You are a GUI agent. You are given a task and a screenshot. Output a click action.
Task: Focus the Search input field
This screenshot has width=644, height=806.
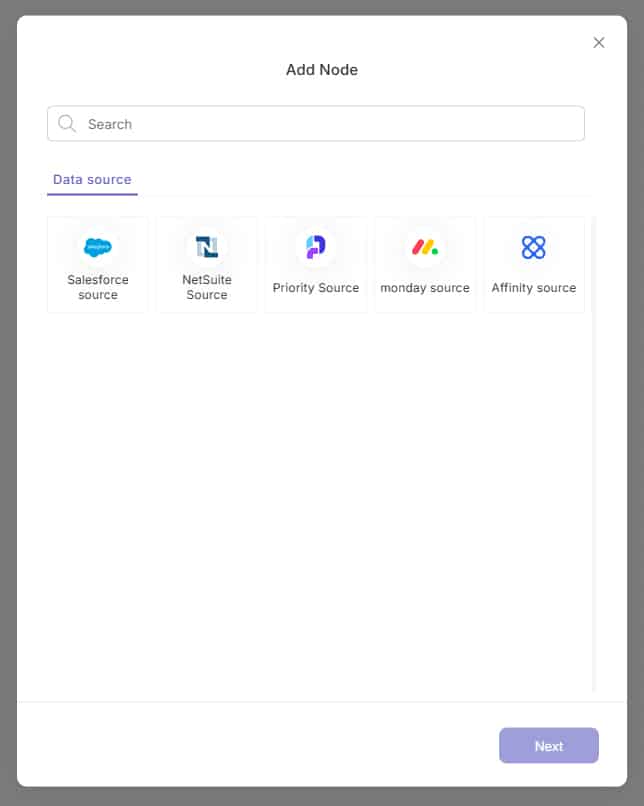[316, 123]
